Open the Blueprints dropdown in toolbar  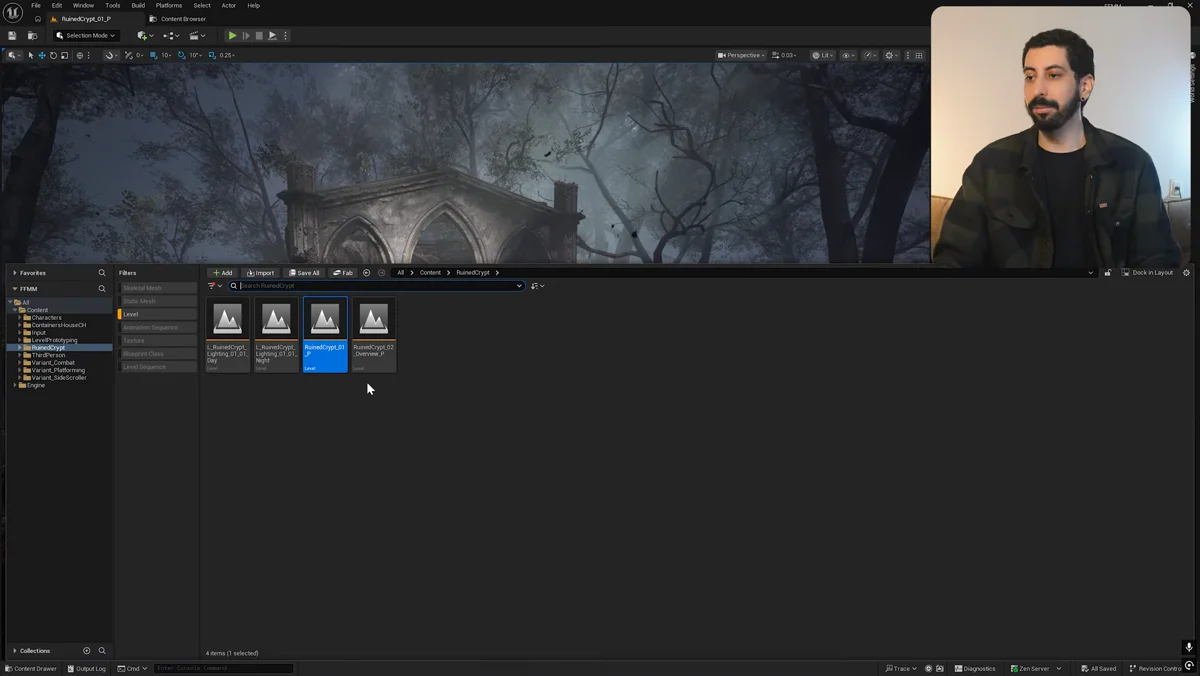[x=171, y=36]
